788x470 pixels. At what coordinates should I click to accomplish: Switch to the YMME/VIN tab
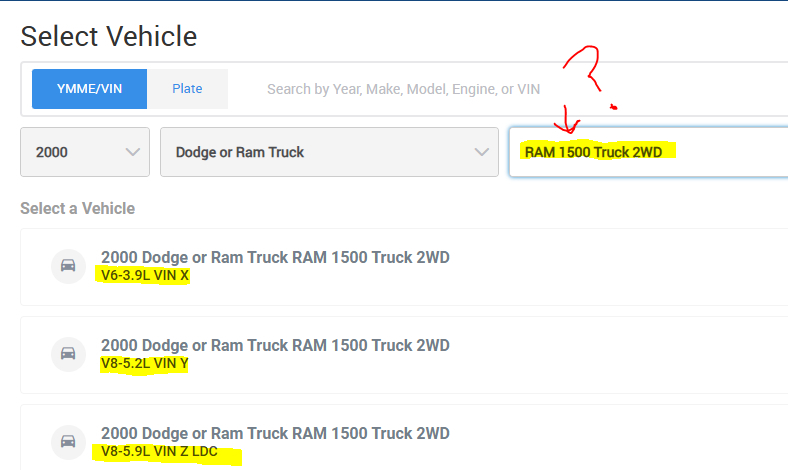pos(89,89)
